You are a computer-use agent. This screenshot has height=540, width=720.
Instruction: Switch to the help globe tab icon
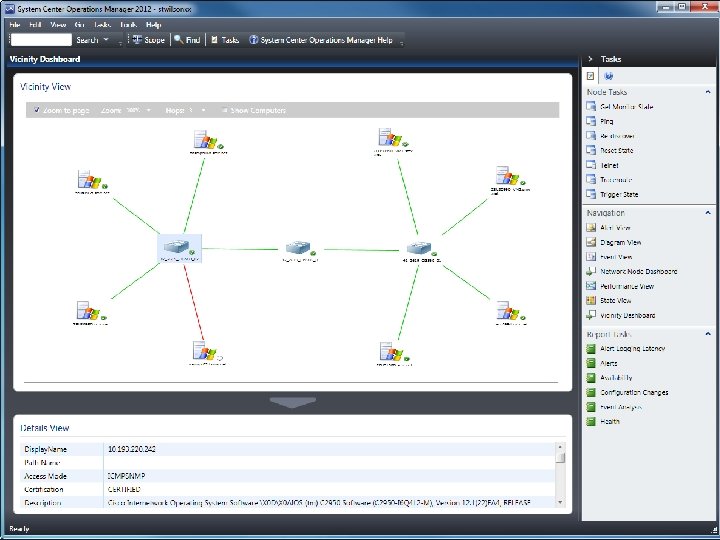pyautogui.click(x=608, y=76)
